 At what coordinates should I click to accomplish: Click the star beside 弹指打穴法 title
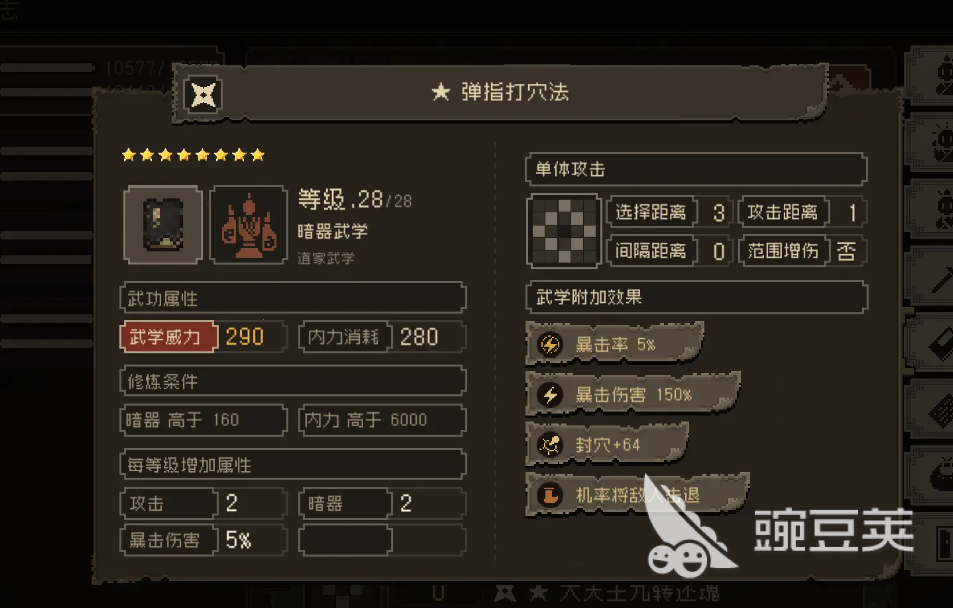pyautogui.click(x=441, y=92)
